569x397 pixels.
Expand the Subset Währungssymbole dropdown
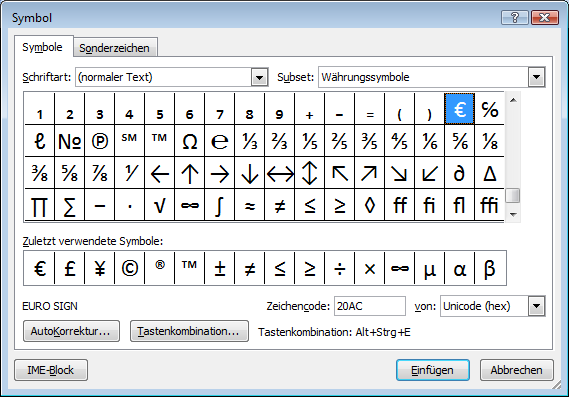536,77
